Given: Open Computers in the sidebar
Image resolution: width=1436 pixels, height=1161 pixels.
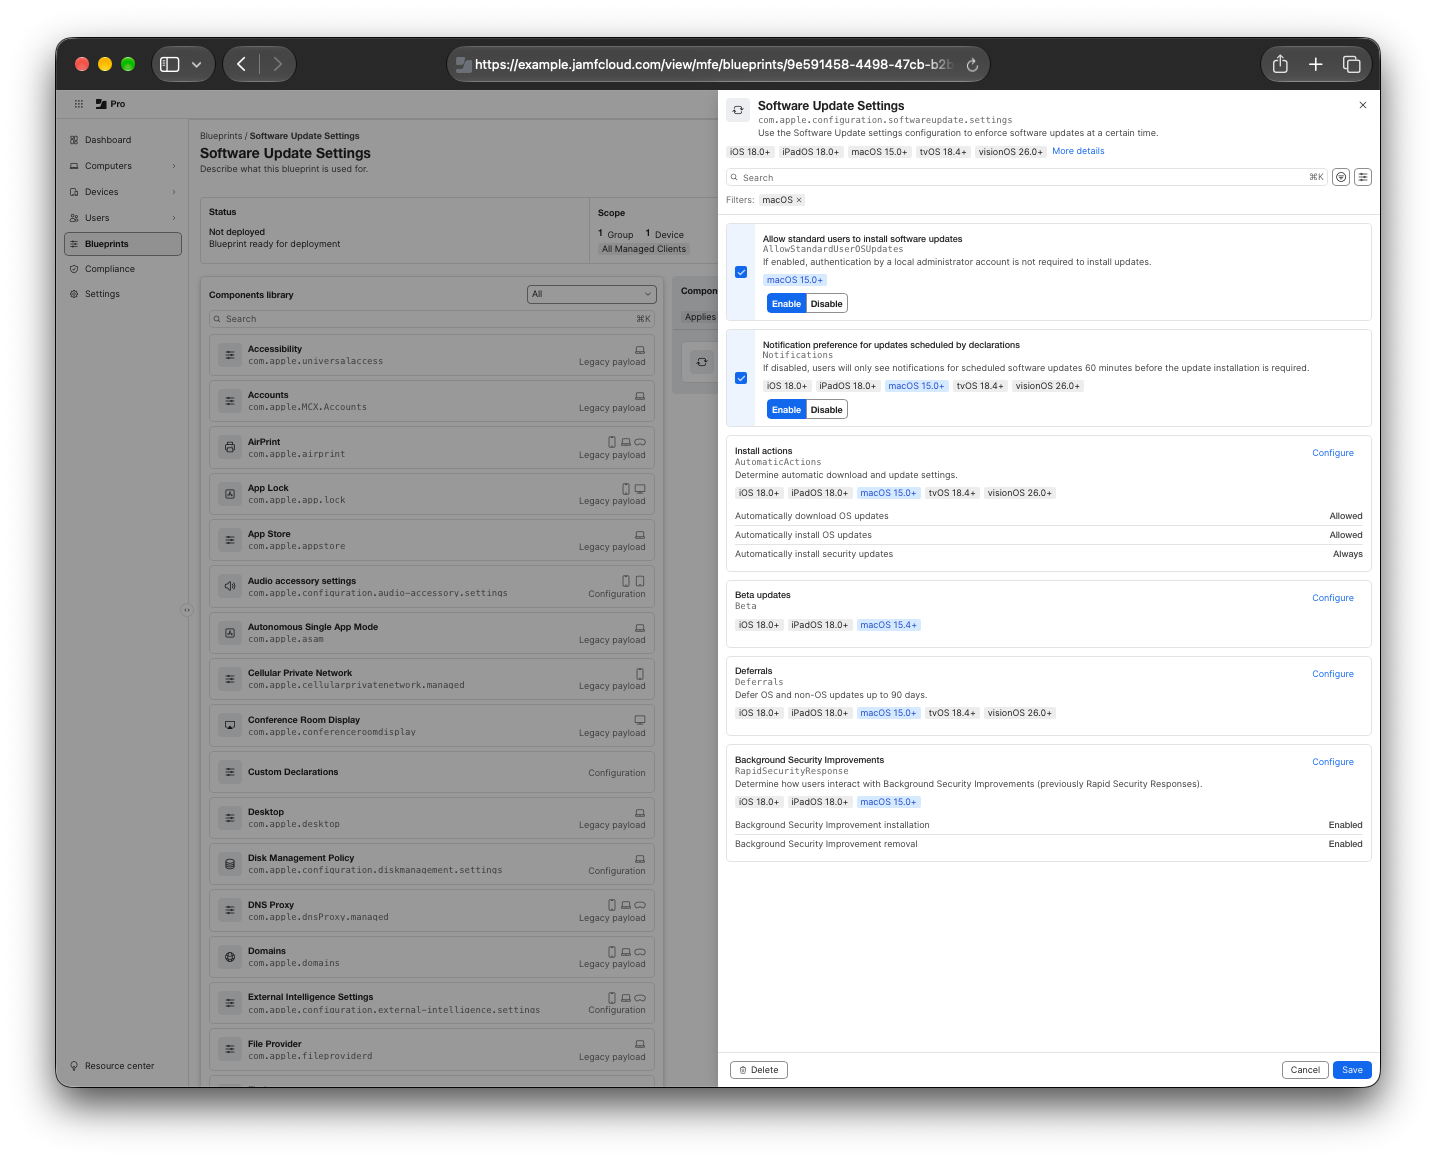Looking at the screenshot, I should pyautogui.click(x=108, y=166).
